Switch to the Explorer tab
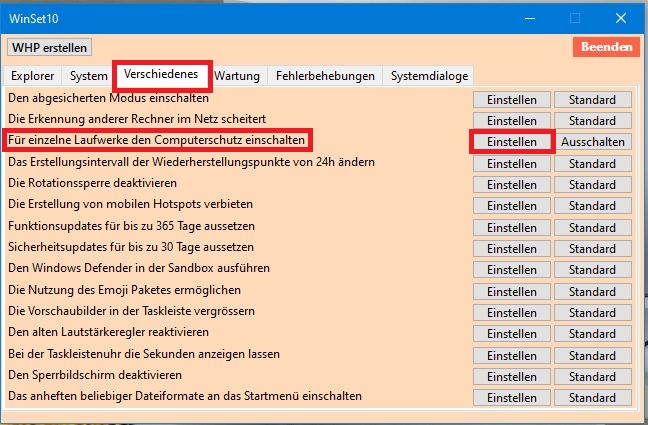Image resolution: width=648 pixels, height=425 pixels. pos(33,76)
